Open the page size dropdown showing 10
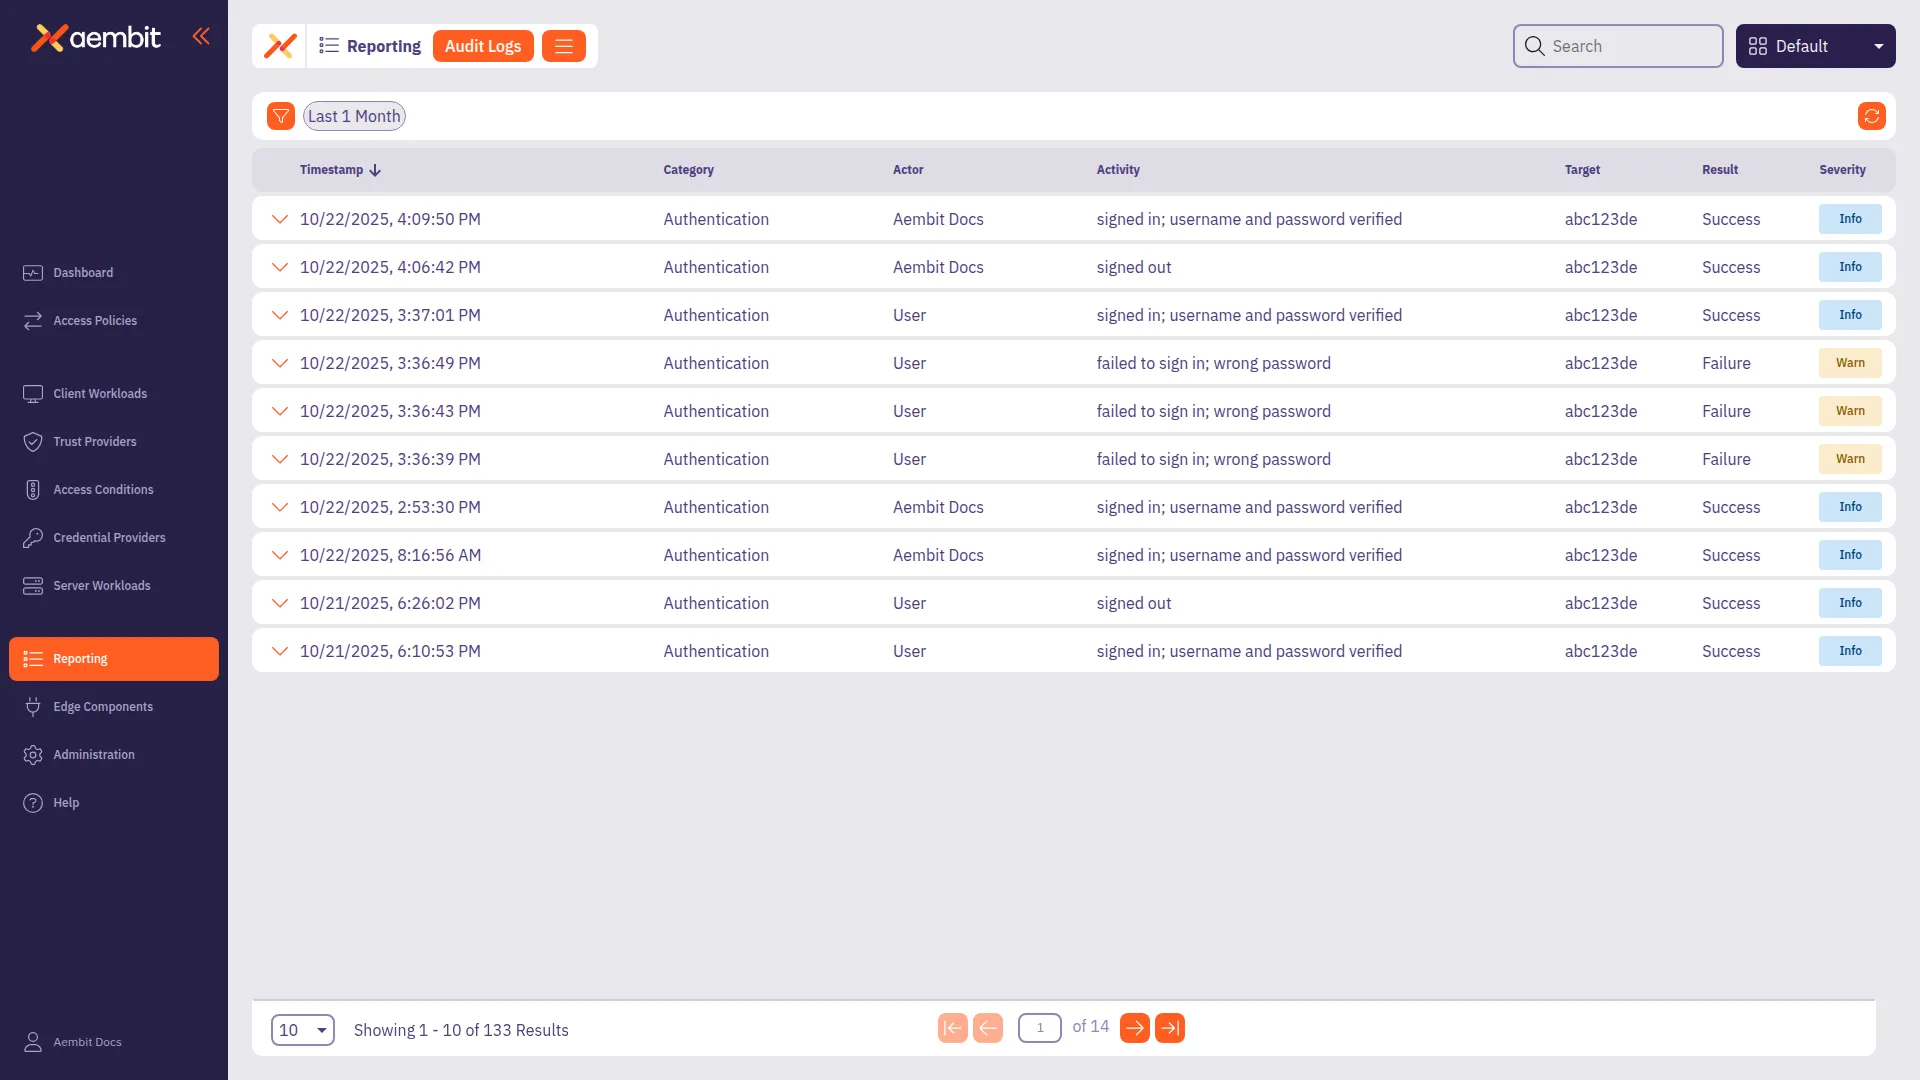The width and height of the screenshot is (1920, 1080). point(302,1029)
